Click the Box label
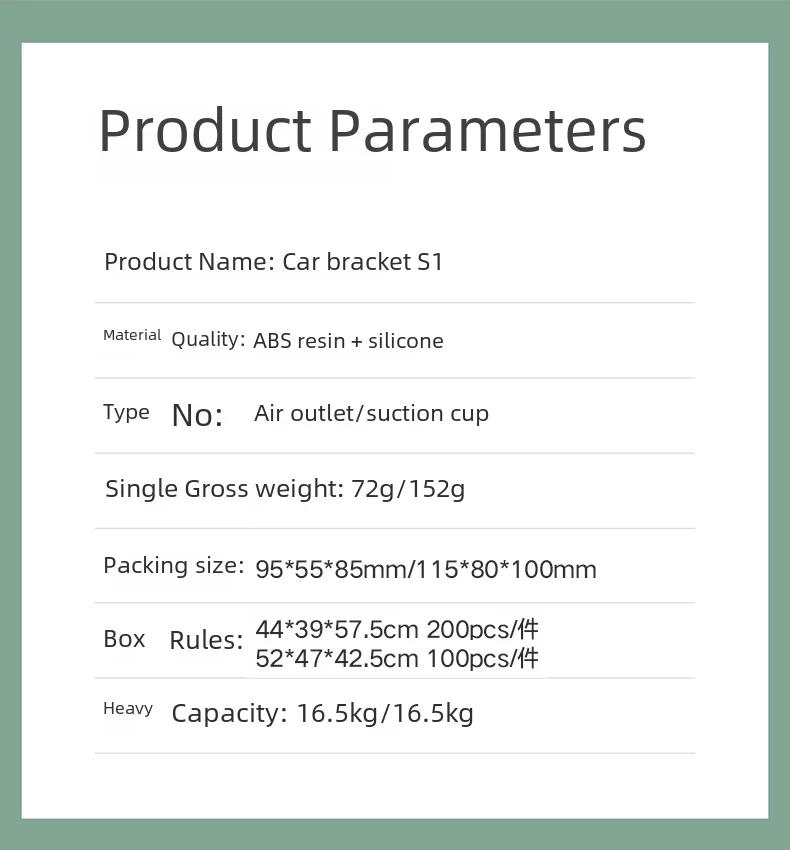The height and width of the screenshot is (850, 790). 124,639
